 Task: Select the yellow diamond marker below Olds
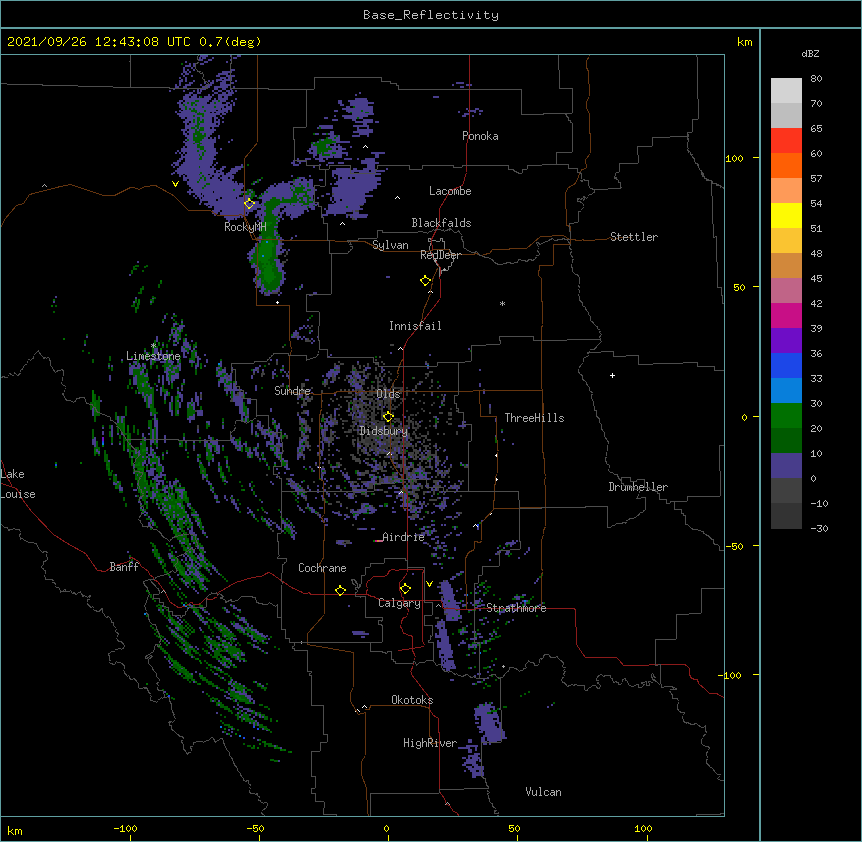pos(388,416)
